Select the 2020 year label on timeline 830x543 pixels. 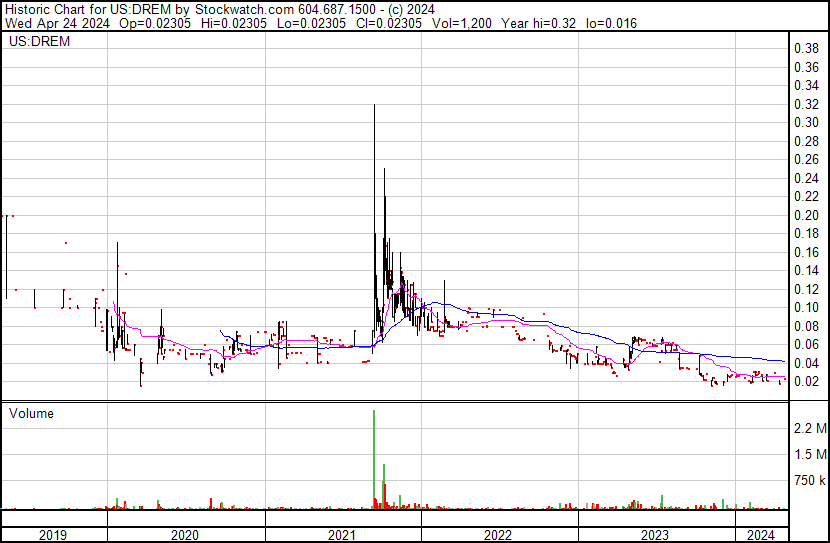tap(186, 535)
